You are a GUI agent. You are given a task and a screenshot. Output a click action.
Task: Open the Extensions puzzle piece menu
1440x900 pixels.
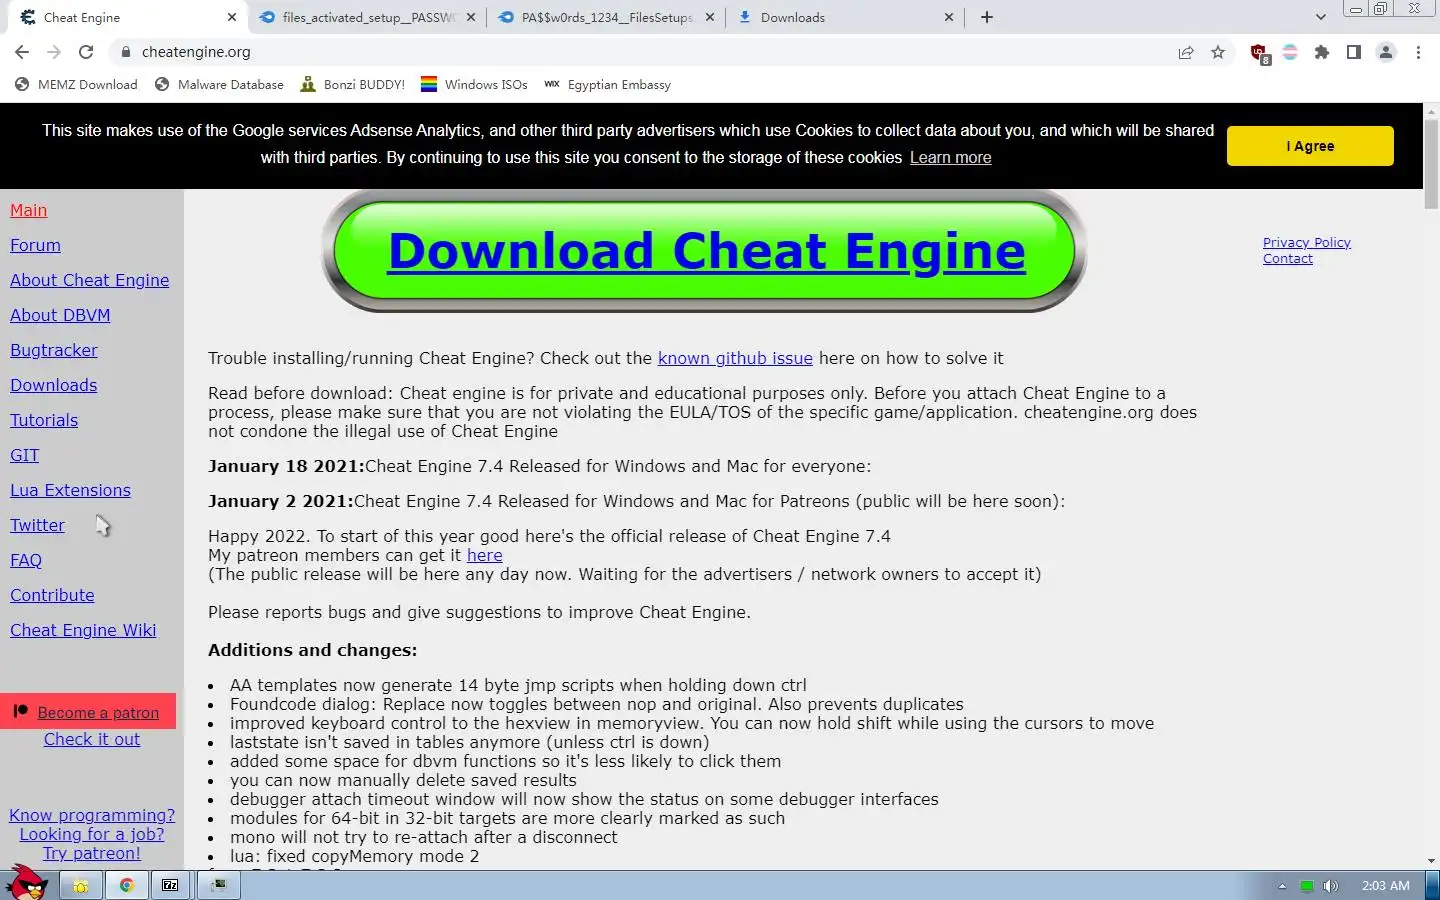pos(1322,52)
